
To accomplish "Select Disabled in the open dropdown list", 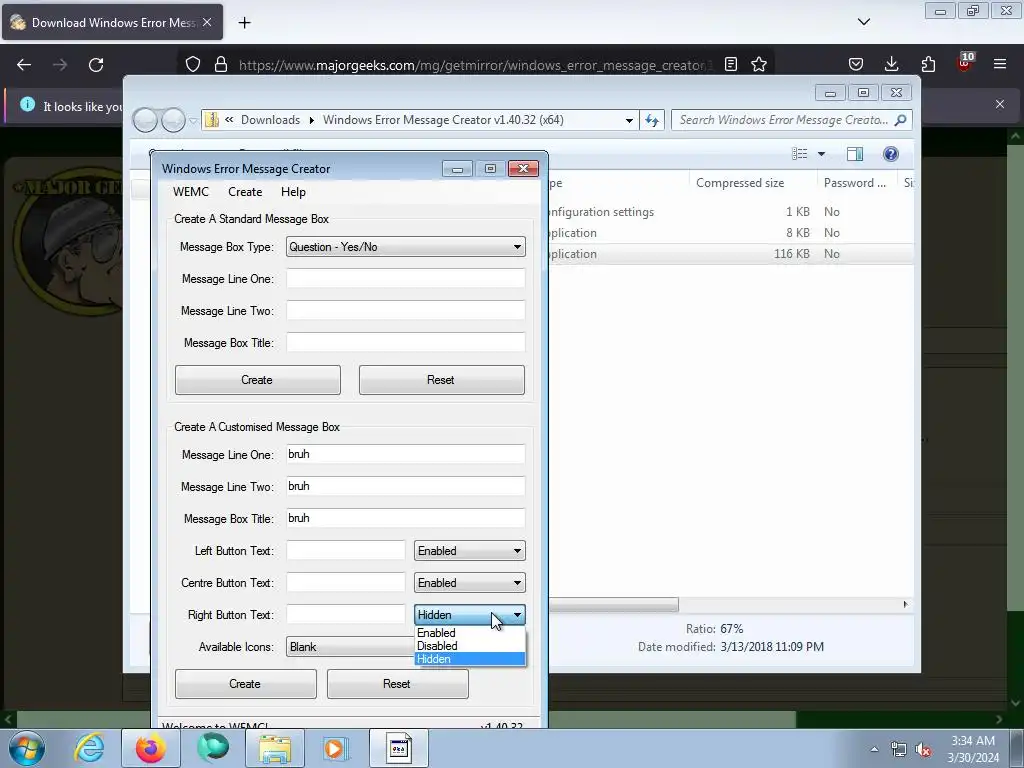I will [x=470, y=646].
